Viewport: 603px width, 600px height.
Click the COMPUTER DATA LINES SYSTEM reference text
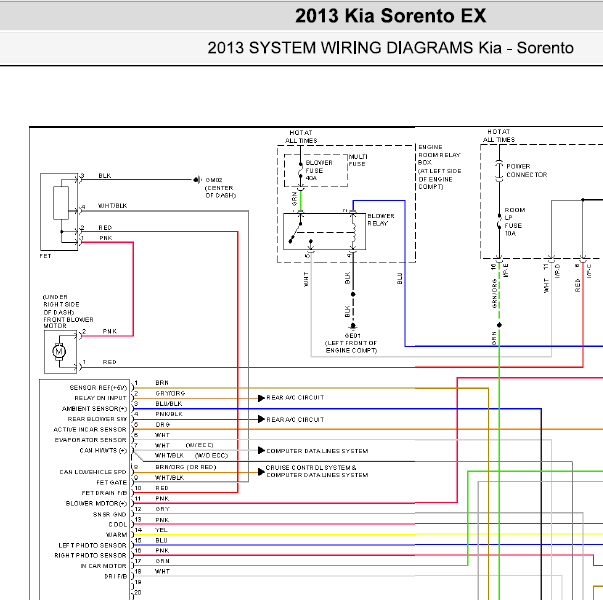tap(317, 451)
